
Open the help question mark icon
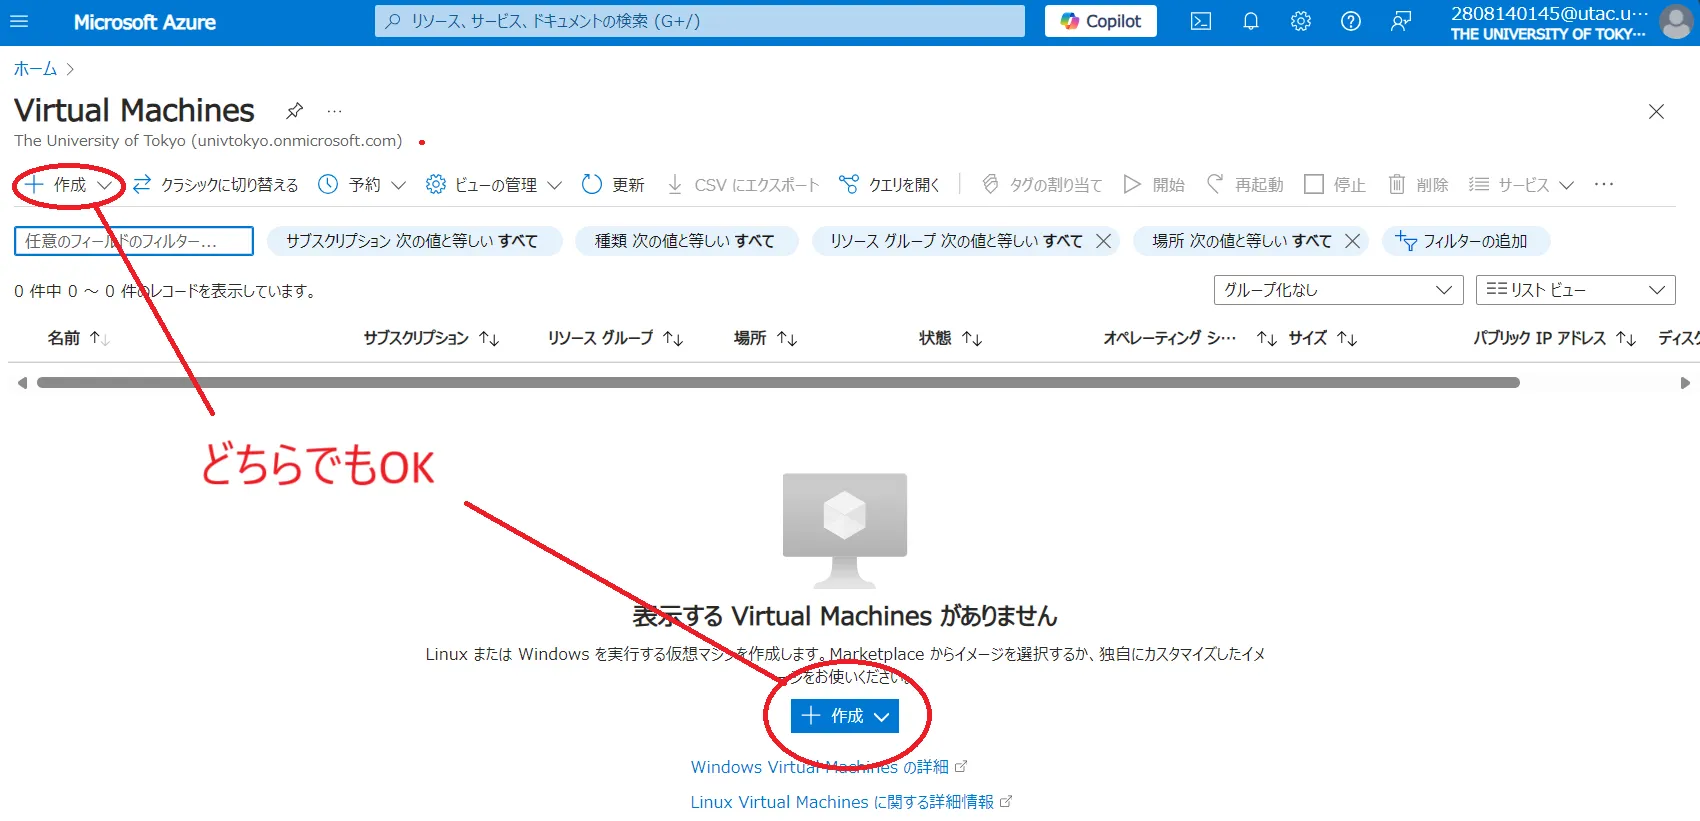click(x=1350, y=21)
